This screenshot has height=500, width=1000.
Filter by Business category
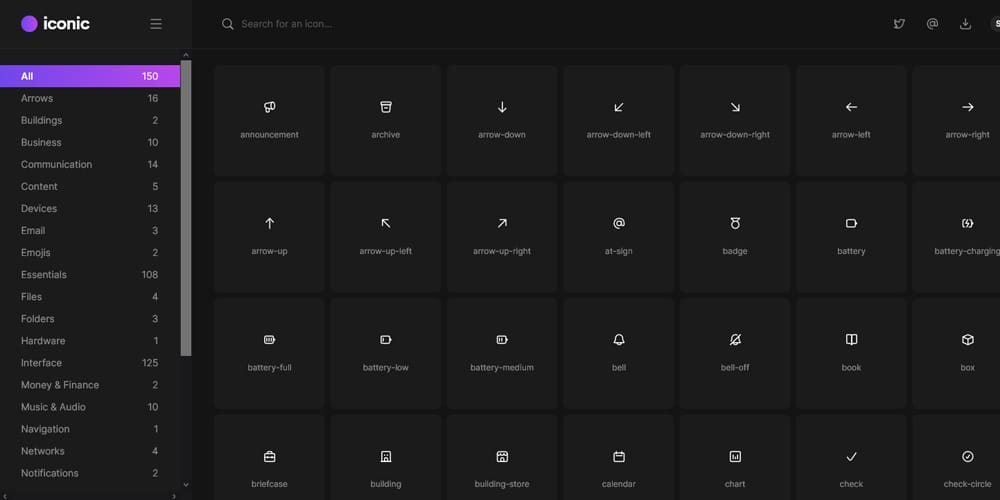point(90,142)
